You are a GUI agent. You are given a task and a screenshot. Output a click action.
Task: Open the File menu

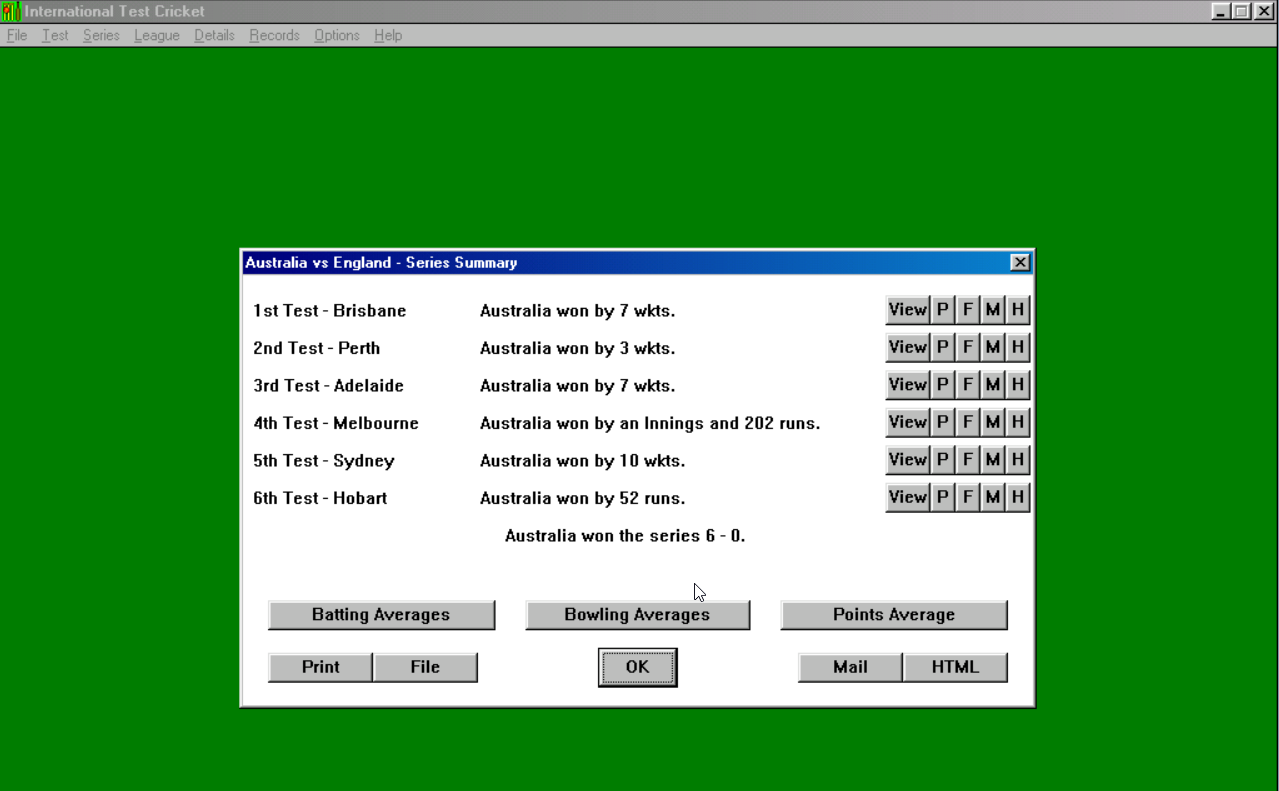[17, 35]
